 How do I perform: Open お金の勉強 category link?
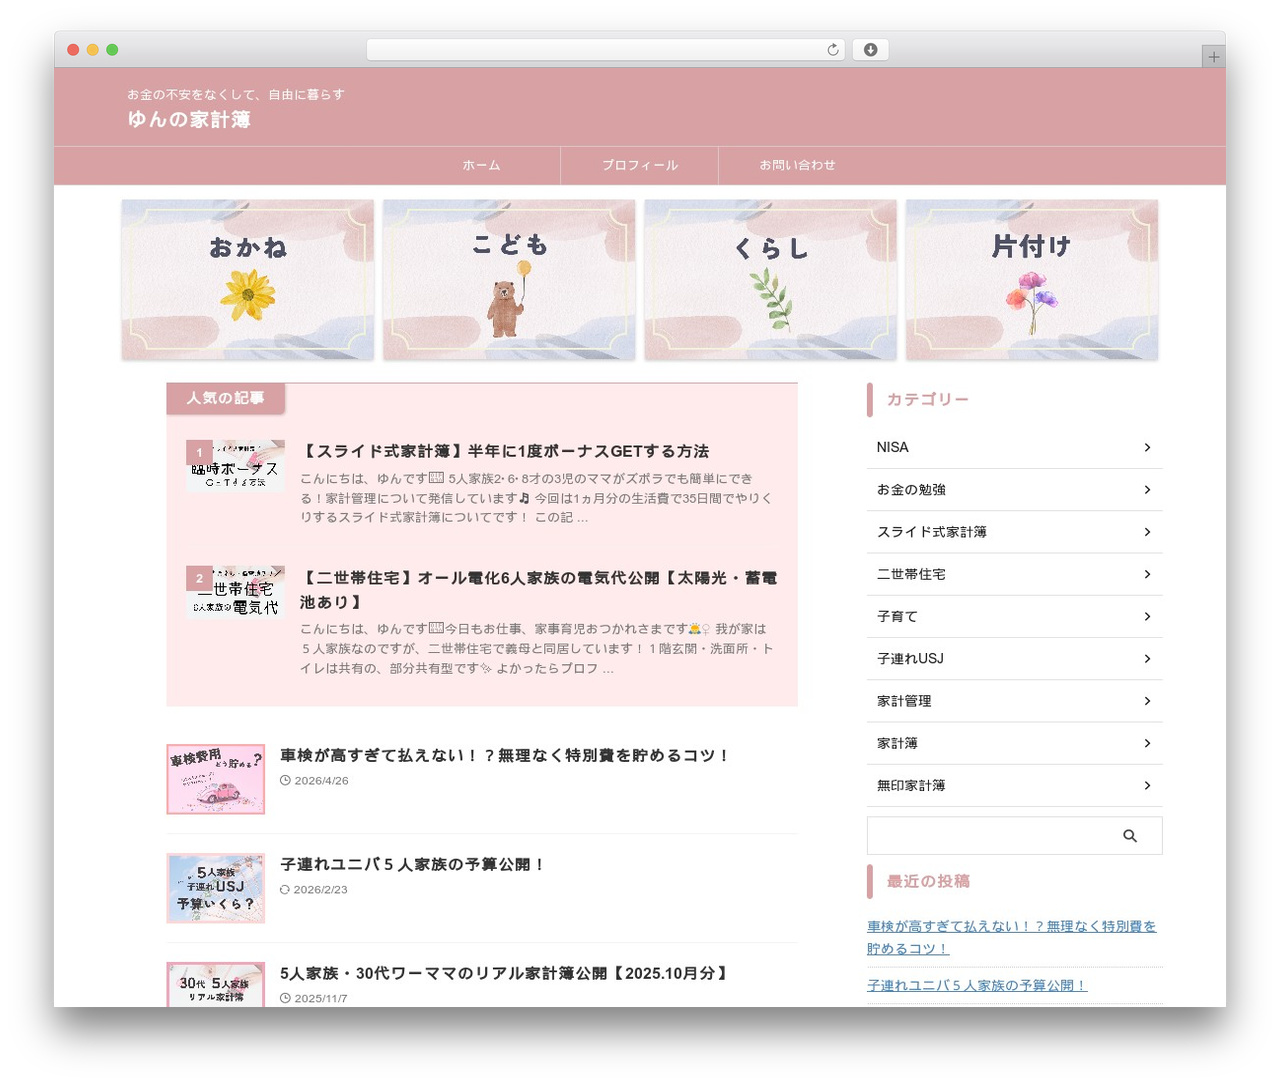(x=1014, y=490)
